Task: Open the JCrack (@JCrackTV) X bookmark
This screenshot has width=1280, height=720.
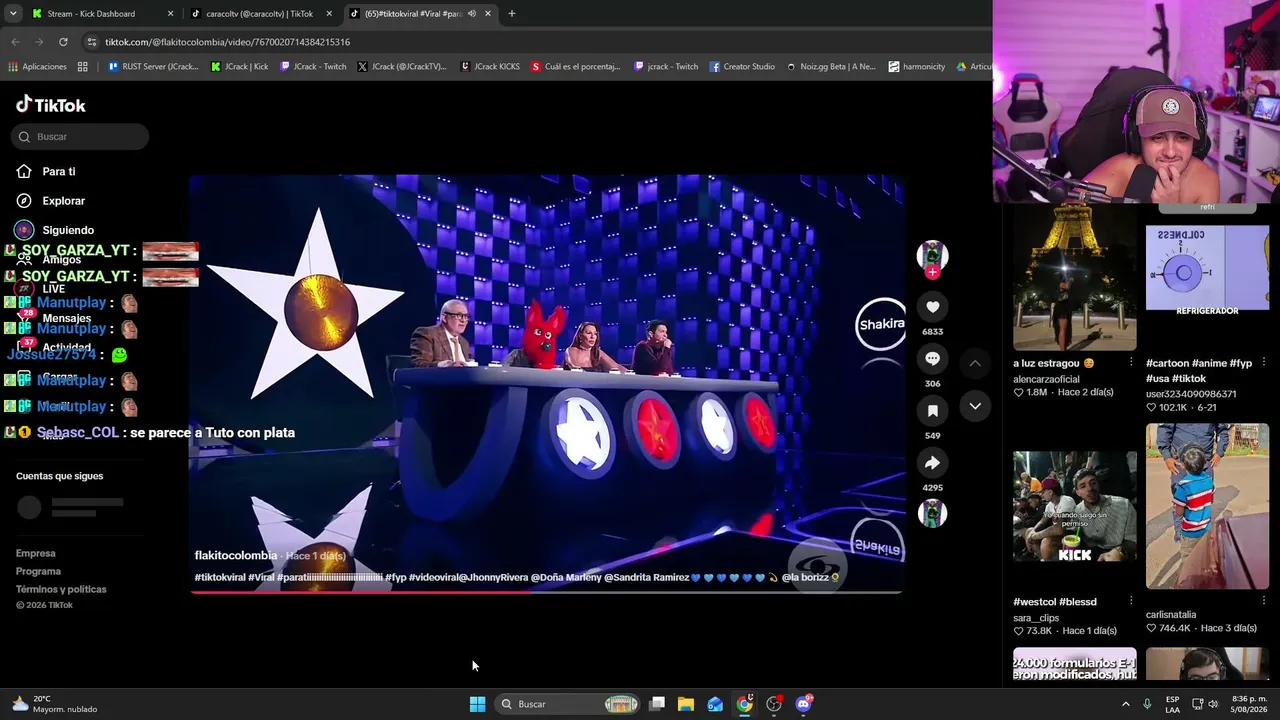Action: (x=402, y=67)
